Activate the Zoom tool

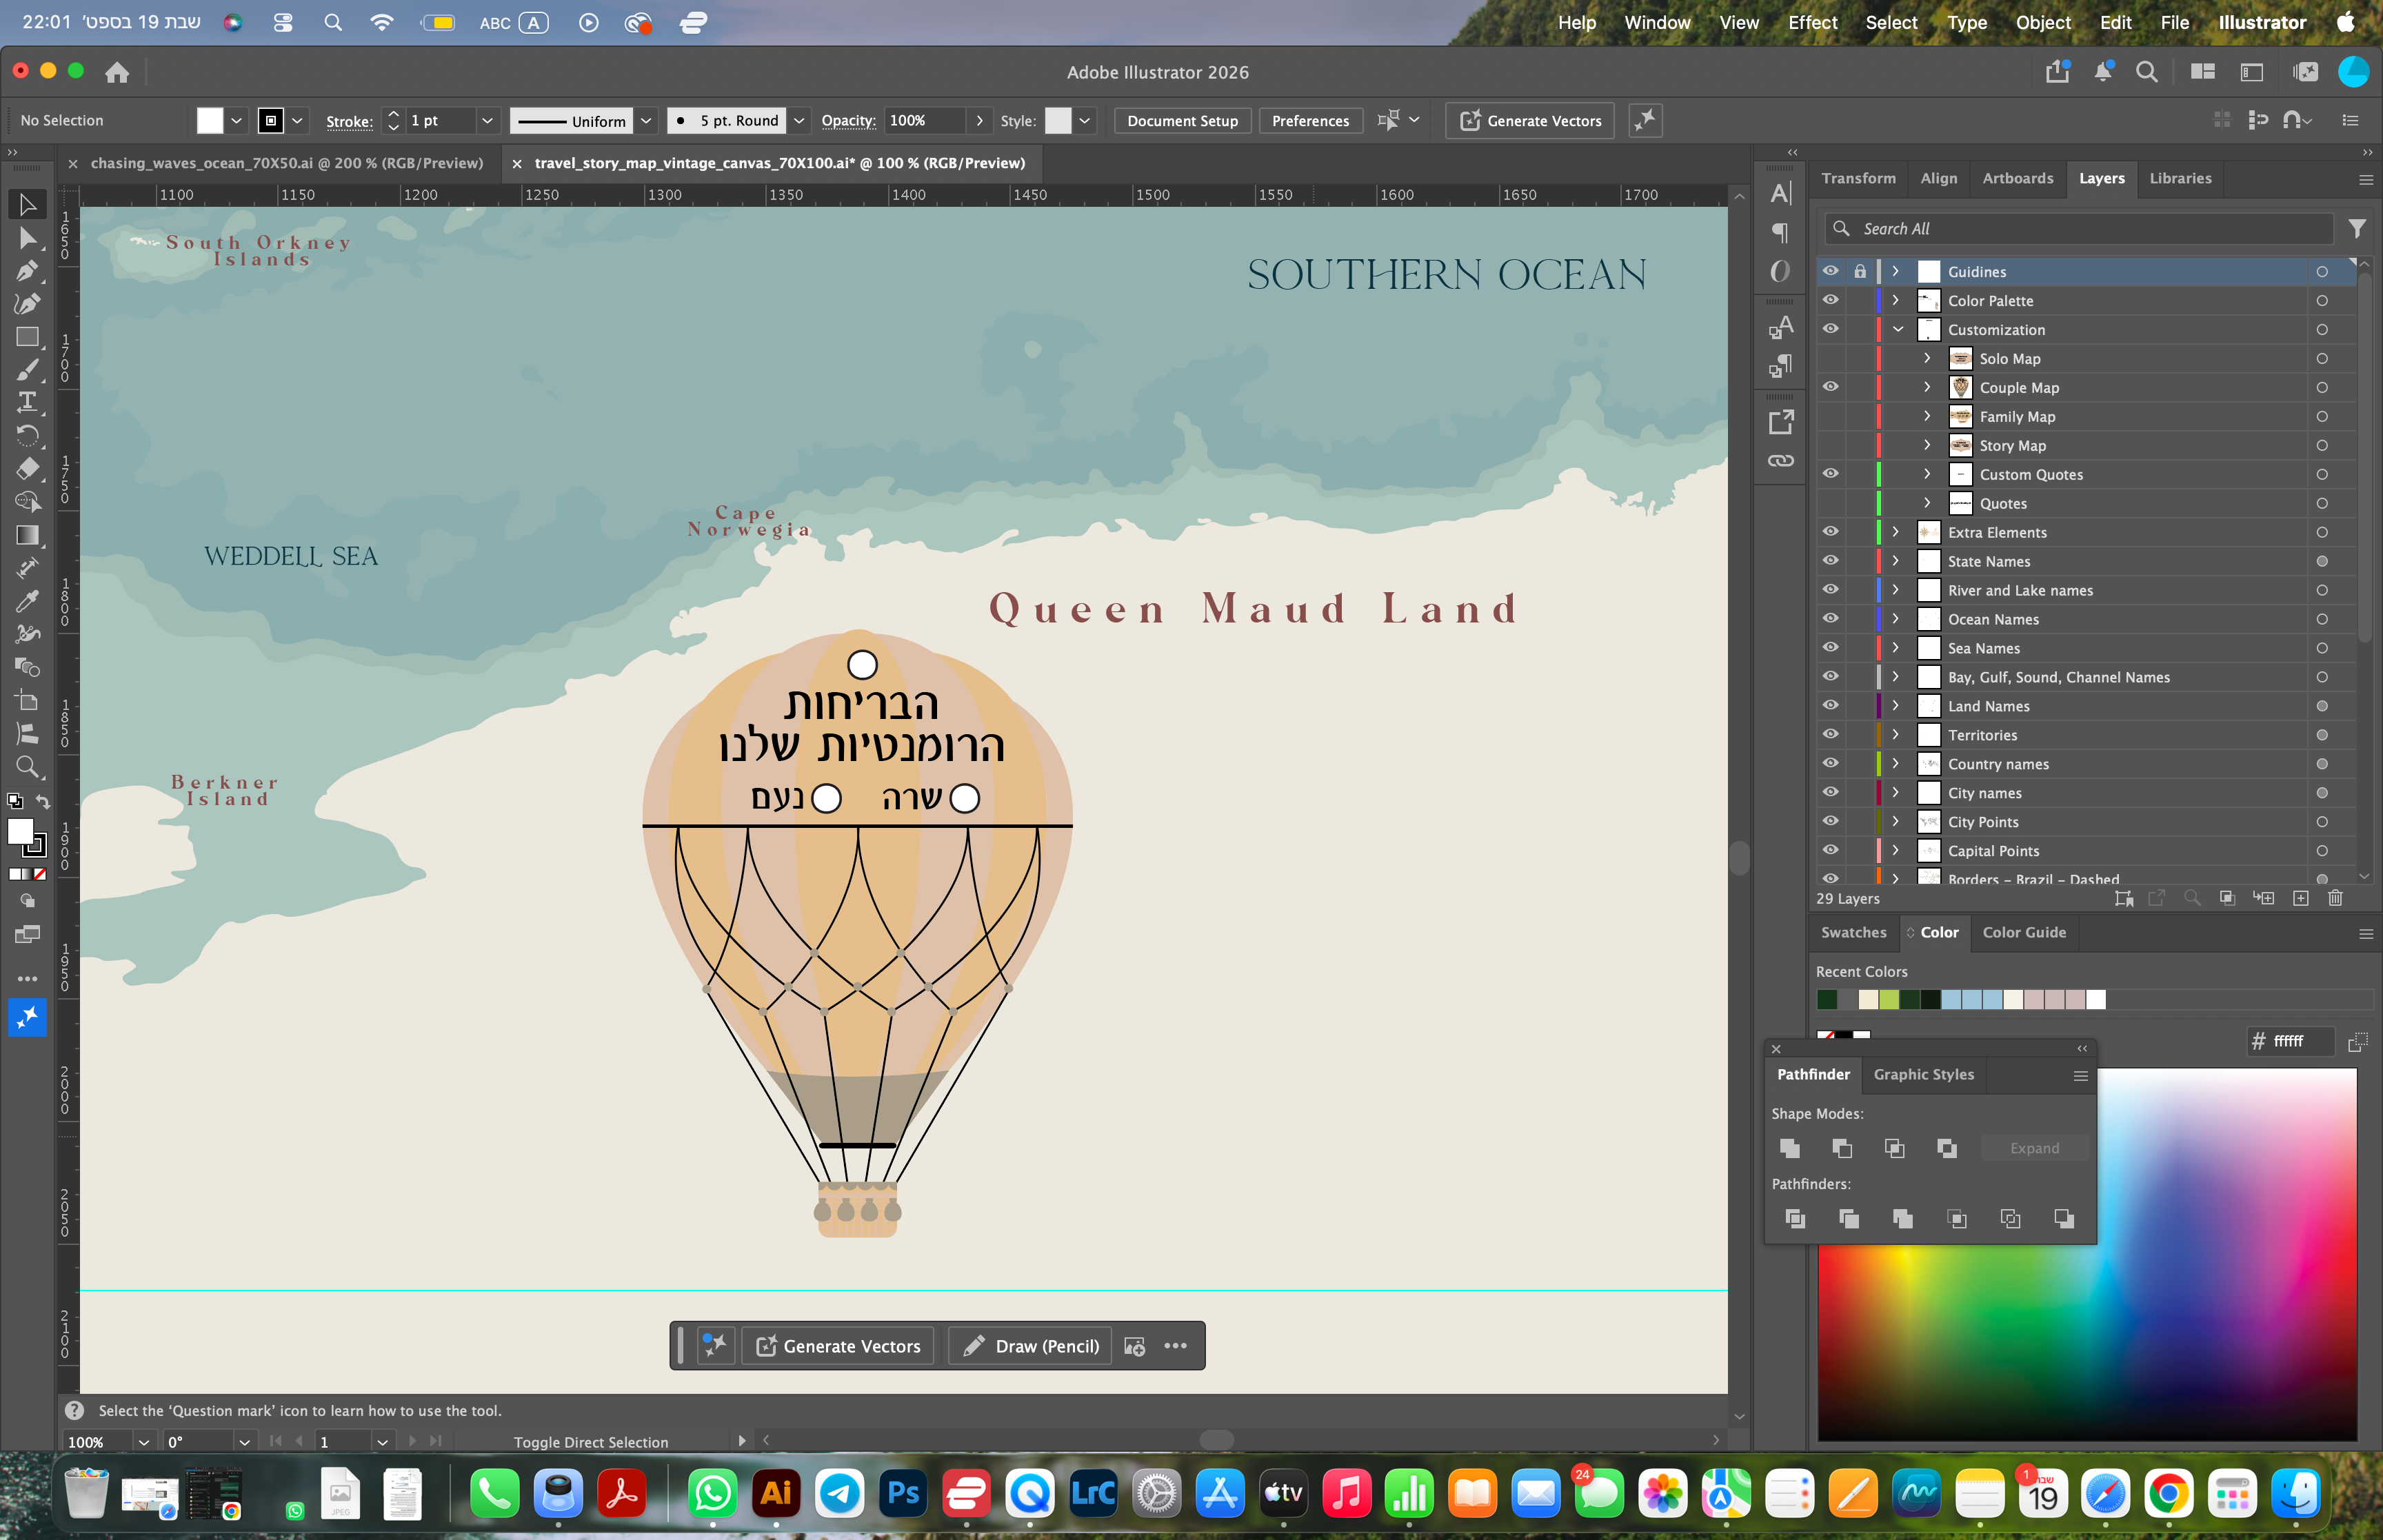pos(27,767)
